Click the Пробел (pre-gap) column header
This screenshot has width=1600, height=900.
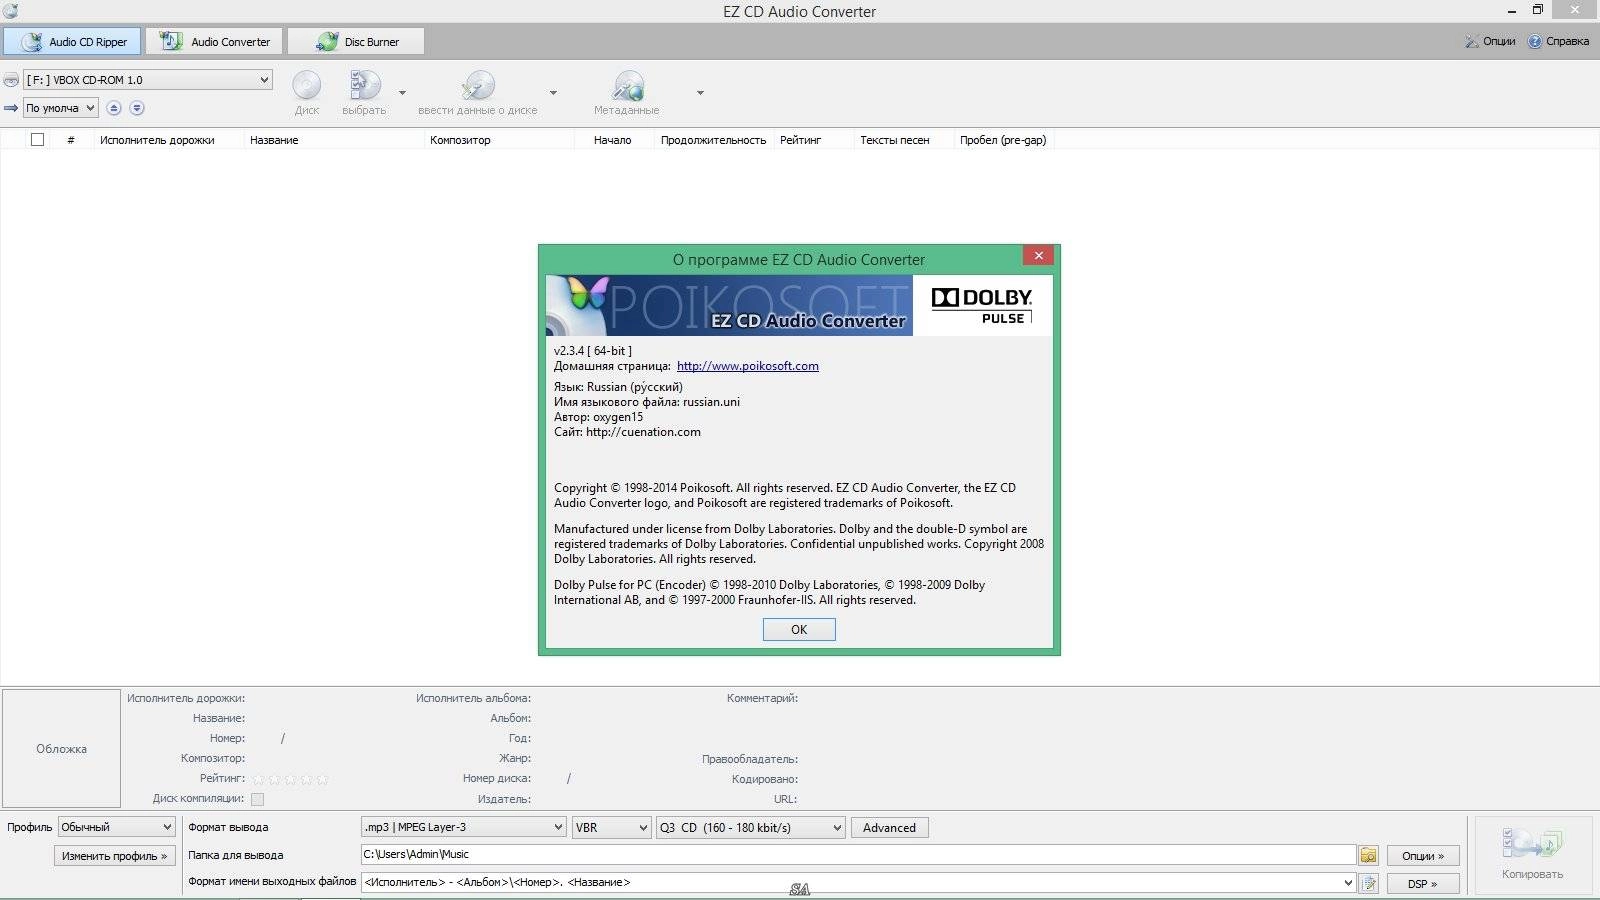1003,140
